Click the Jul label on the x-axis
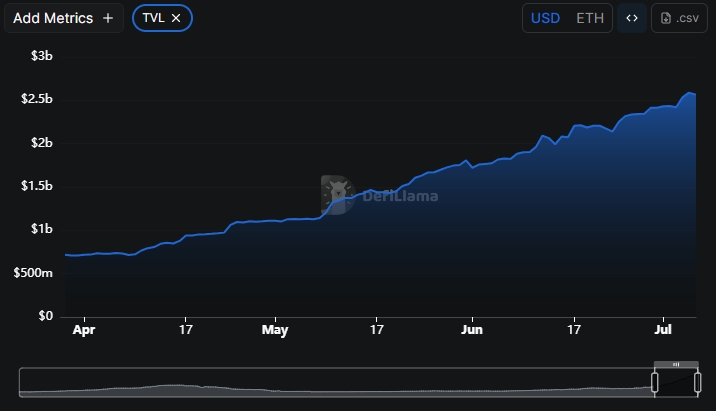 pos(662,328)
